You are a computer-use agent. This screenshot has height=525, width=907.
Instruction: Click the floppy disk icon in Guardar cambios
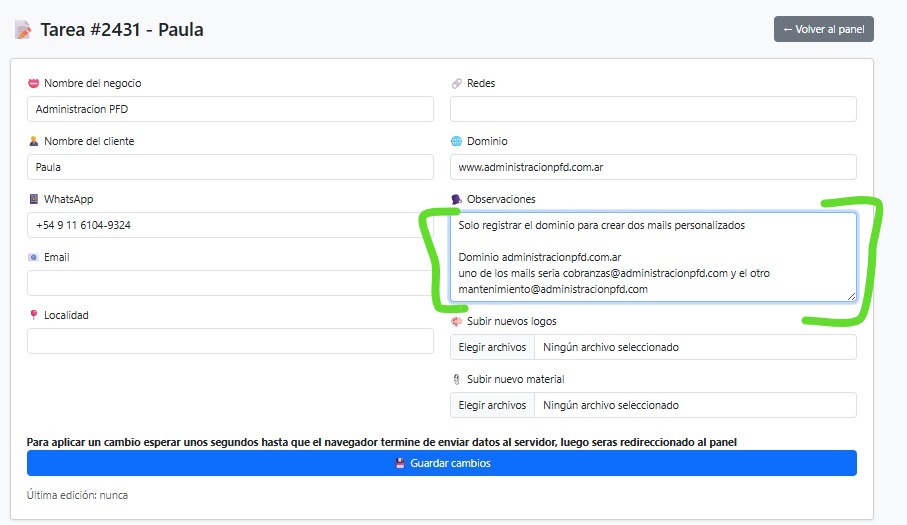pos(400,463)
